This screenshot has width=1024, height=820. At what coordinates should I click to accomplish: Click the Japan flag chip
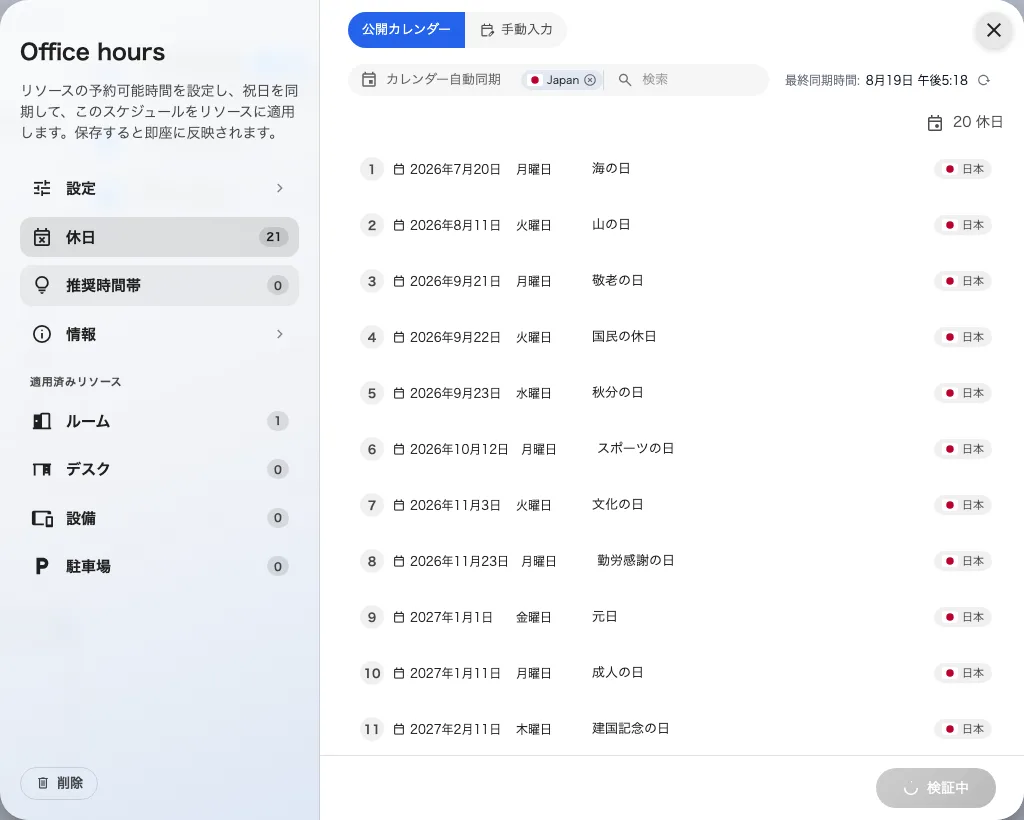(x=562, y=80)
